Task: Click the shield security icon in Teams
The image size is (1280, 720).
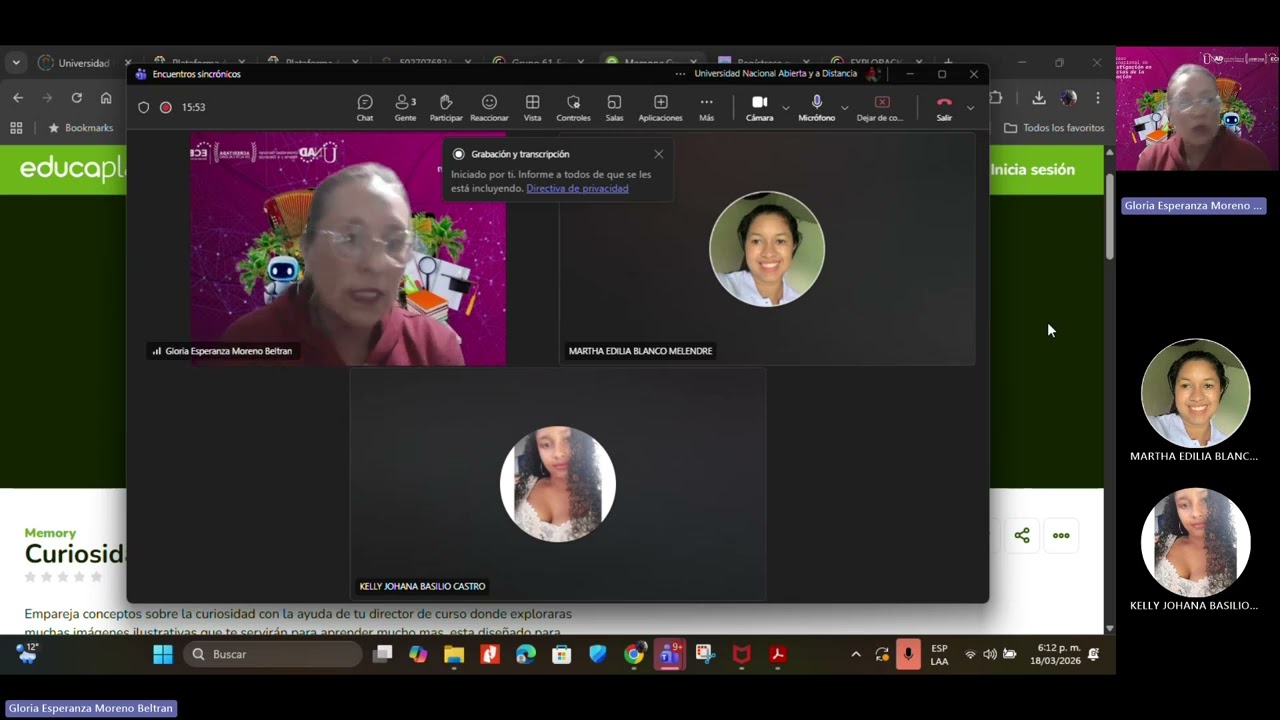Action: [143, 107]
